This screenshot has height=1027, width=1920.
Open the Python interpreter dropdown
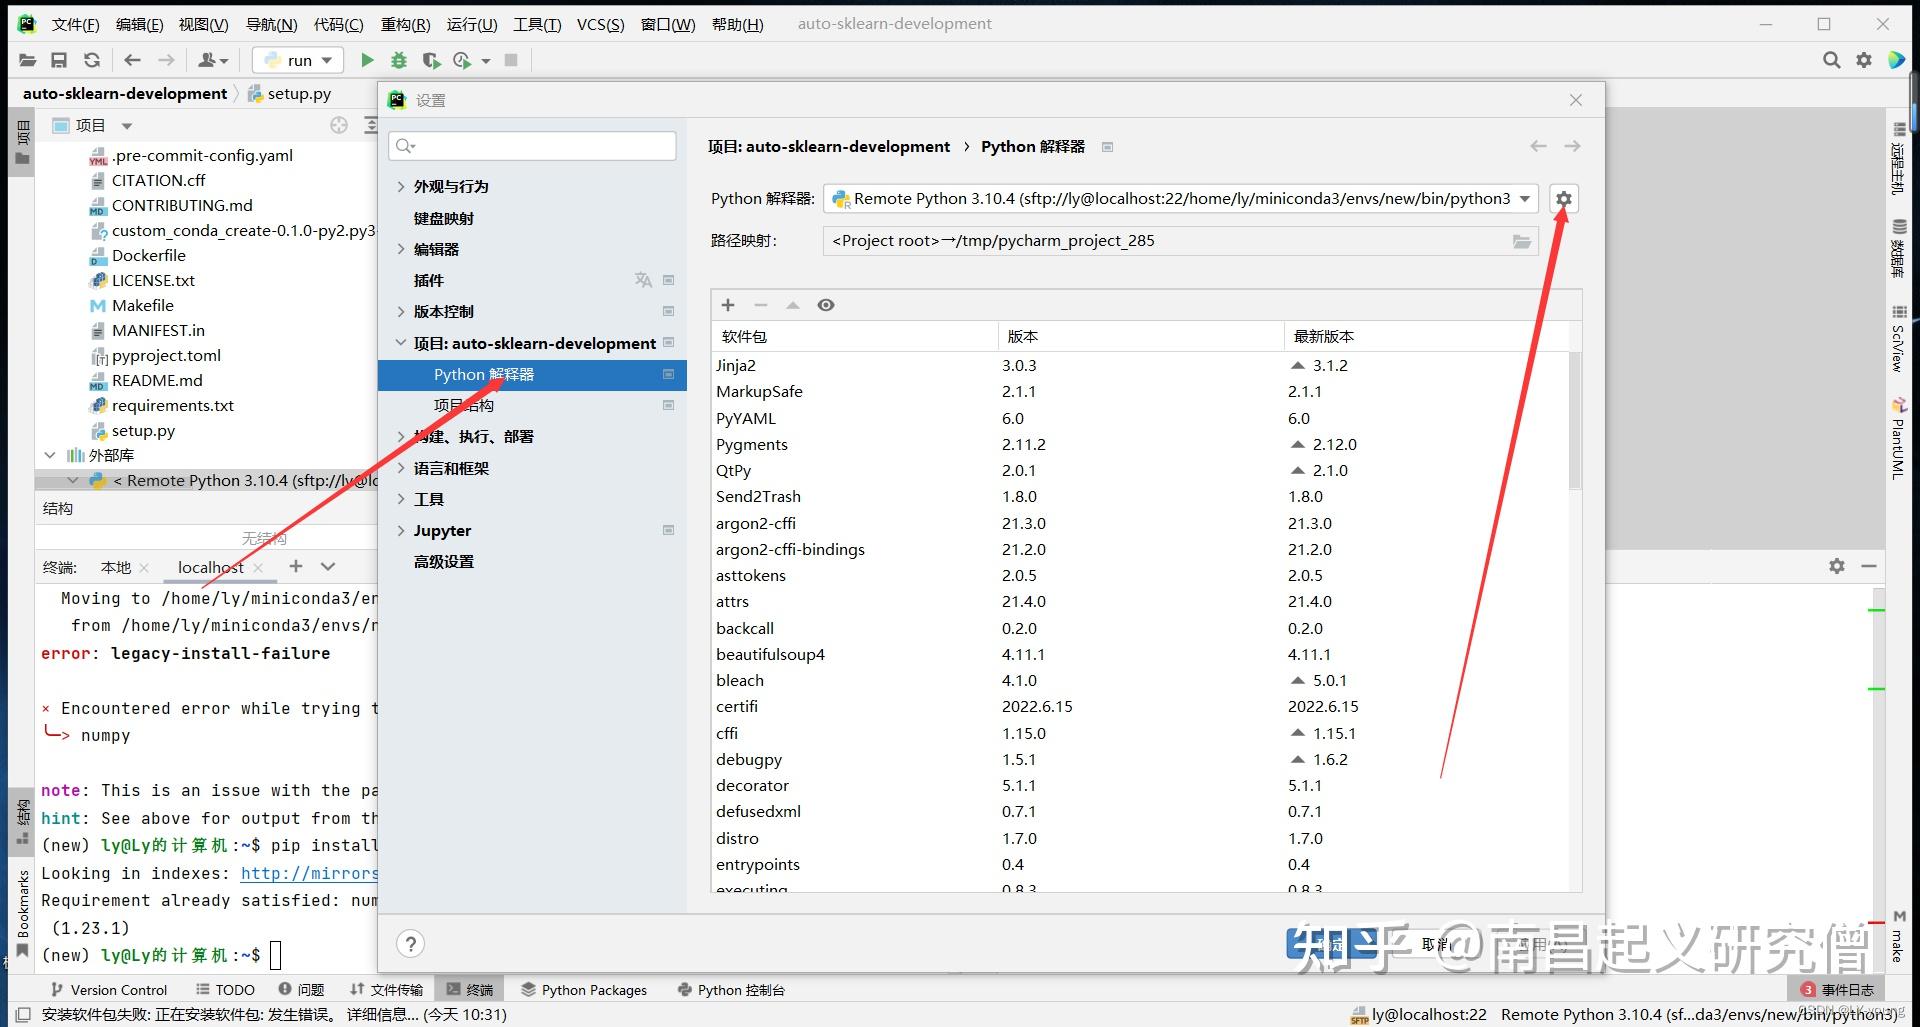coord(1525,199)
